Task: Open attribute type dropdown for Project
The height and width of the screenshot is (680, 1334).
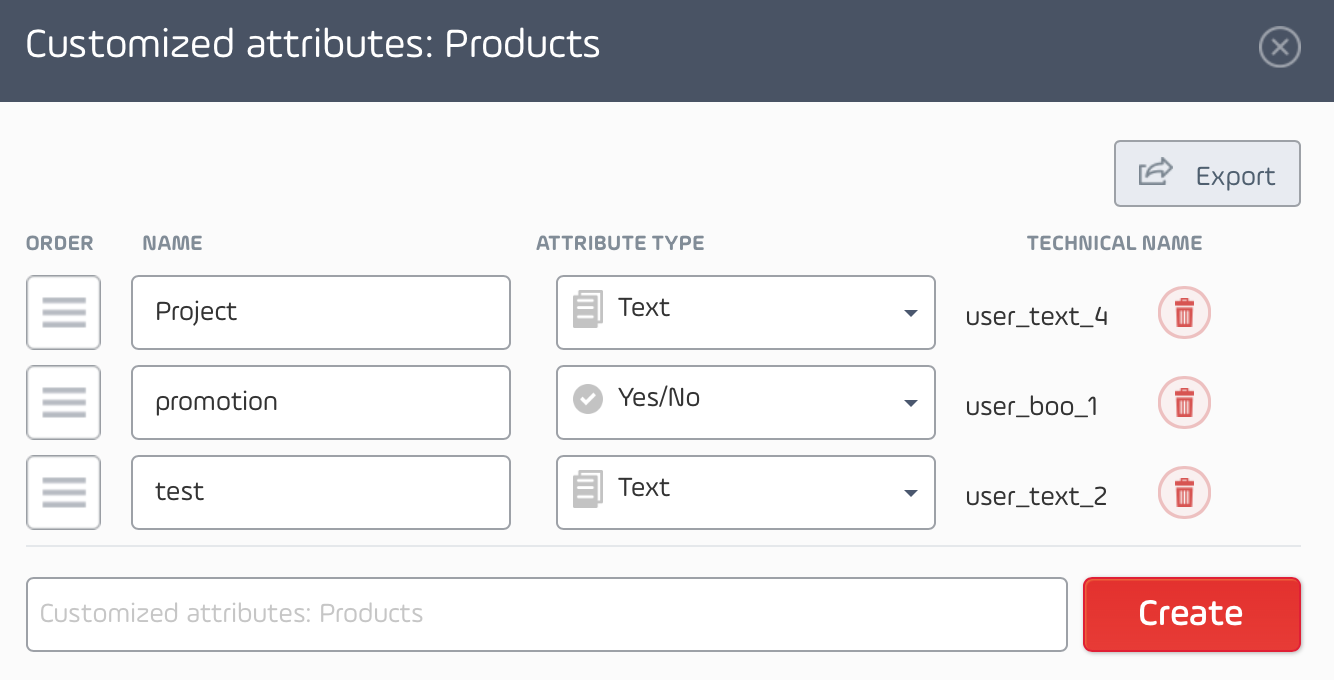Action: click(x=746, y=313)
